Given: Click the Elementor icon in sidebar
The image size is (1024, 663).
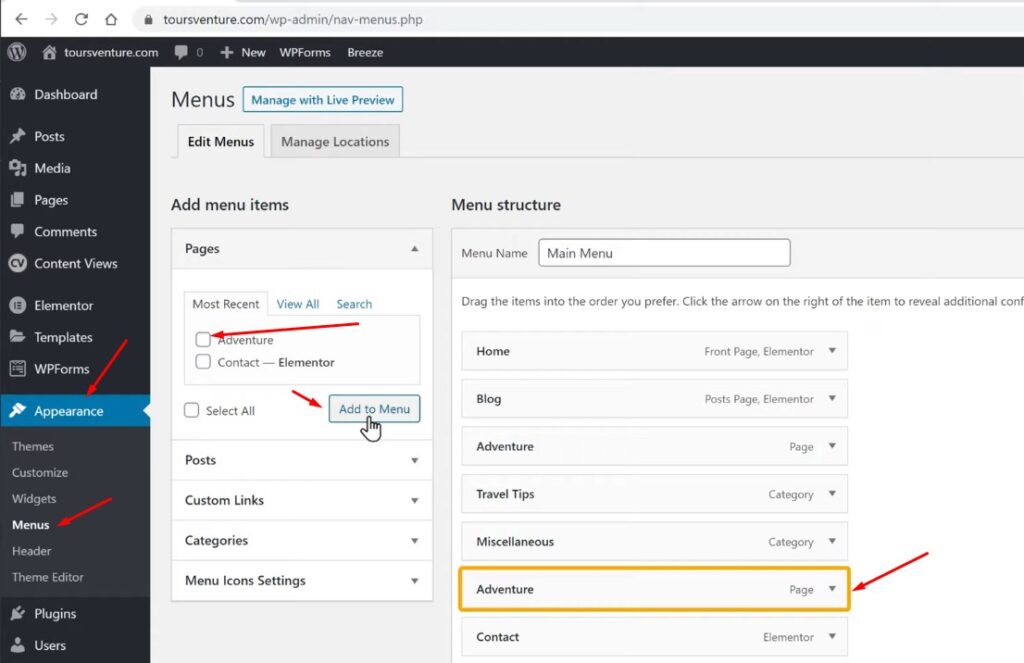Looking at the screenshot, I should pos(17,305).
